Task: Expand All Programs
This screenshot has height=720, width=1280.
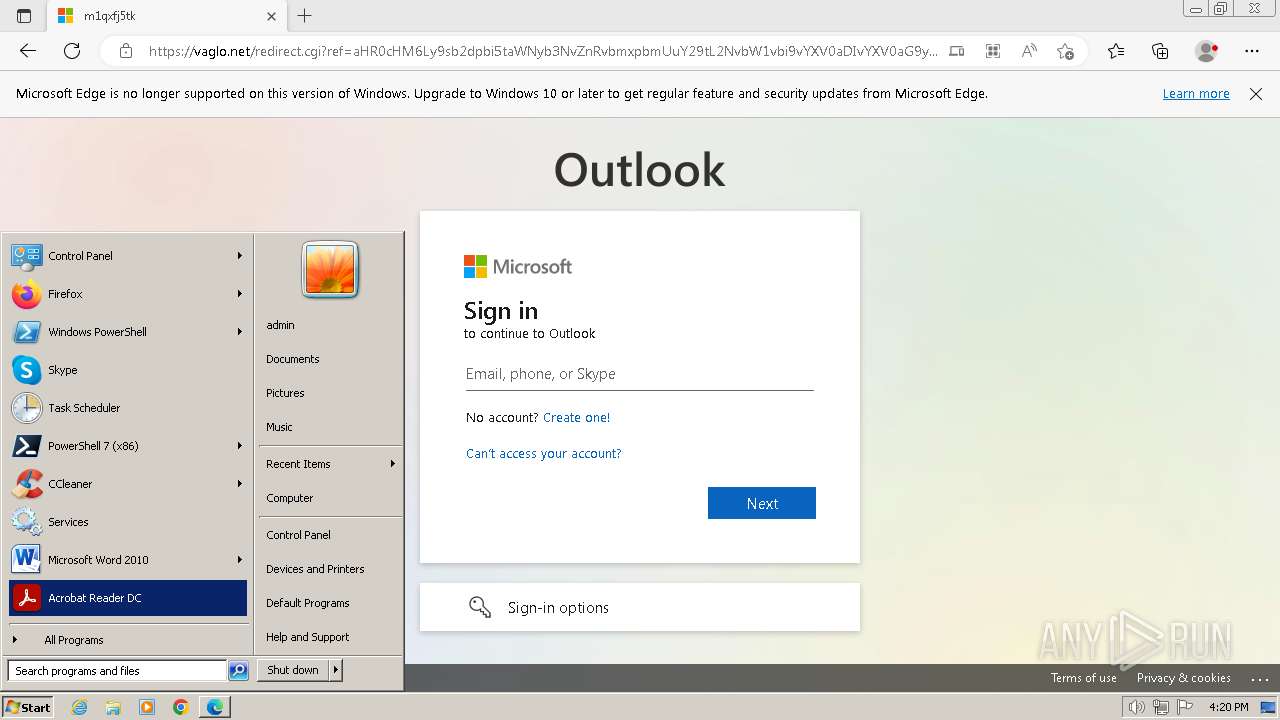Action: coord(128,640)
